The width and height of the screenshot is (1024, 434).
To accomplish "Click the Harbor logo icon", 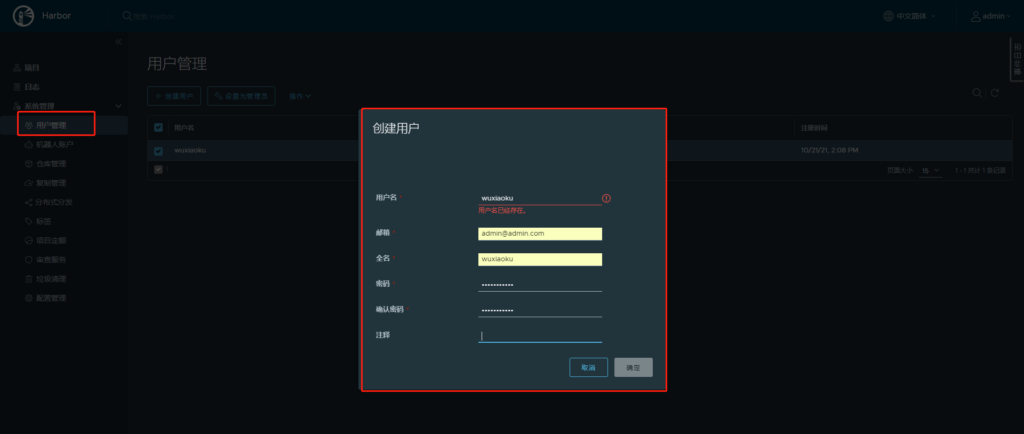I will (x=23, y=16).
